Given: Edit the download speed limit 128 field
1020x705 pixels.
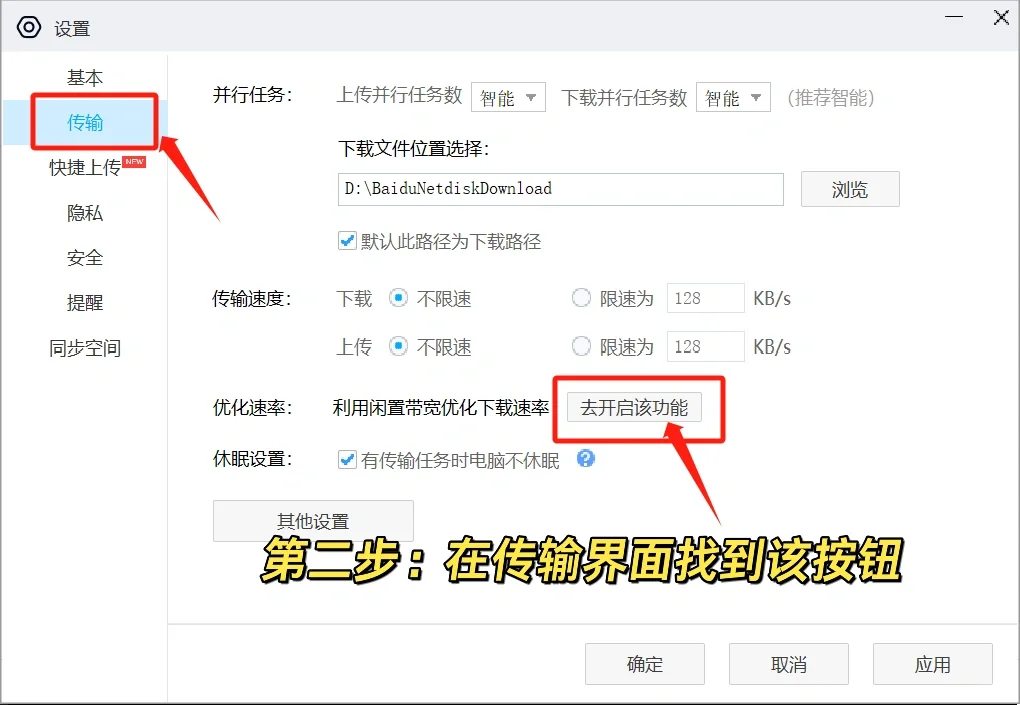Looking at the screenshot, I should point(705,298).
